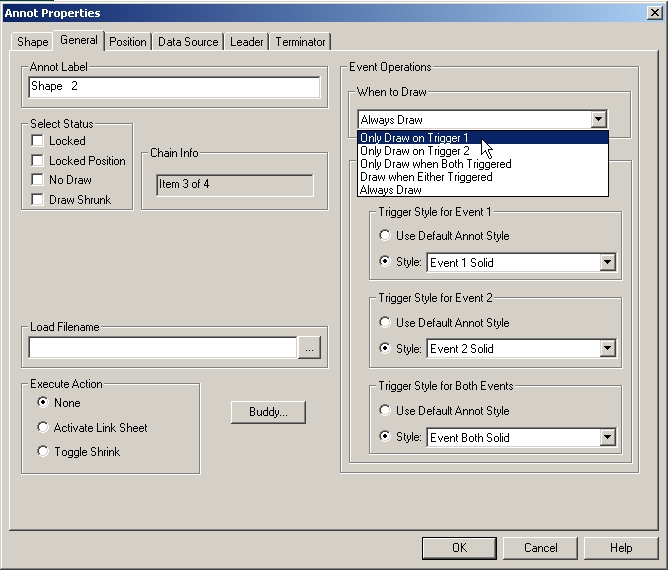This screenshot has height=570, width=668.
Task: Choose Only Draw on Trigger 2
Action: click(414, 151)
